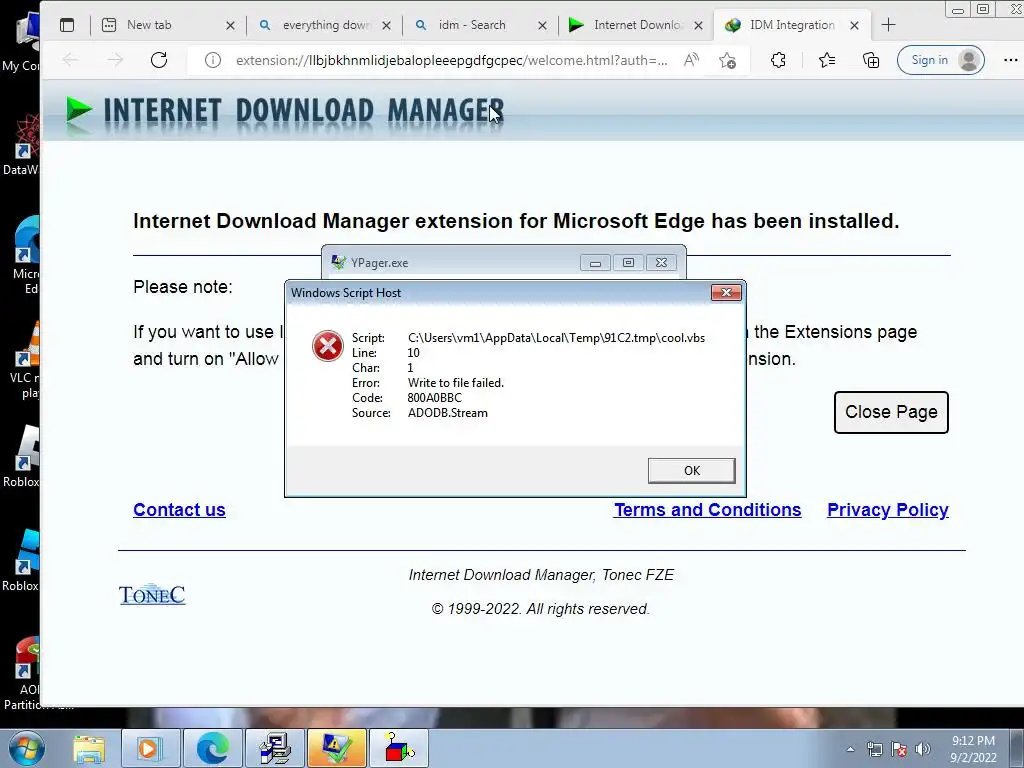
Task: Switch to the idm - Search tab
Action: point(481,25)
